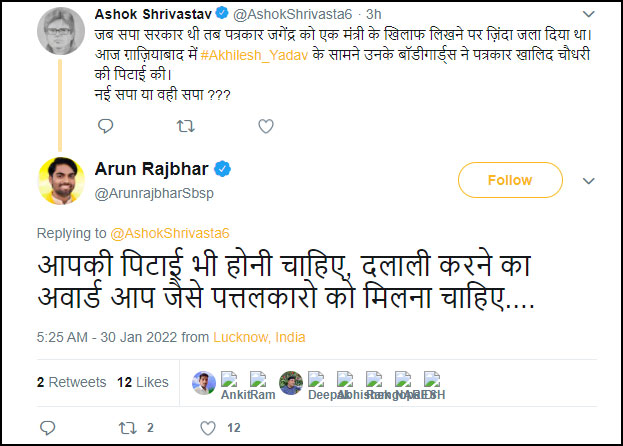View the 12 Likes list

[143, 382]
